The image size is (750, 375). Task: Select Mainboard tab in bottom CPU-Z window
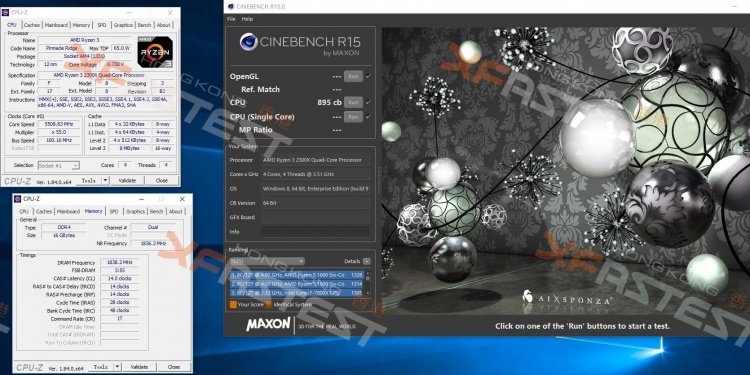(68, 211)
